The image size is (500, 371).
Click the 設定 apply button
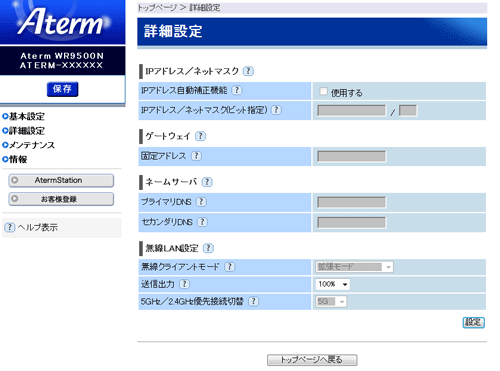pyautogui.click(x=473, y=322)
